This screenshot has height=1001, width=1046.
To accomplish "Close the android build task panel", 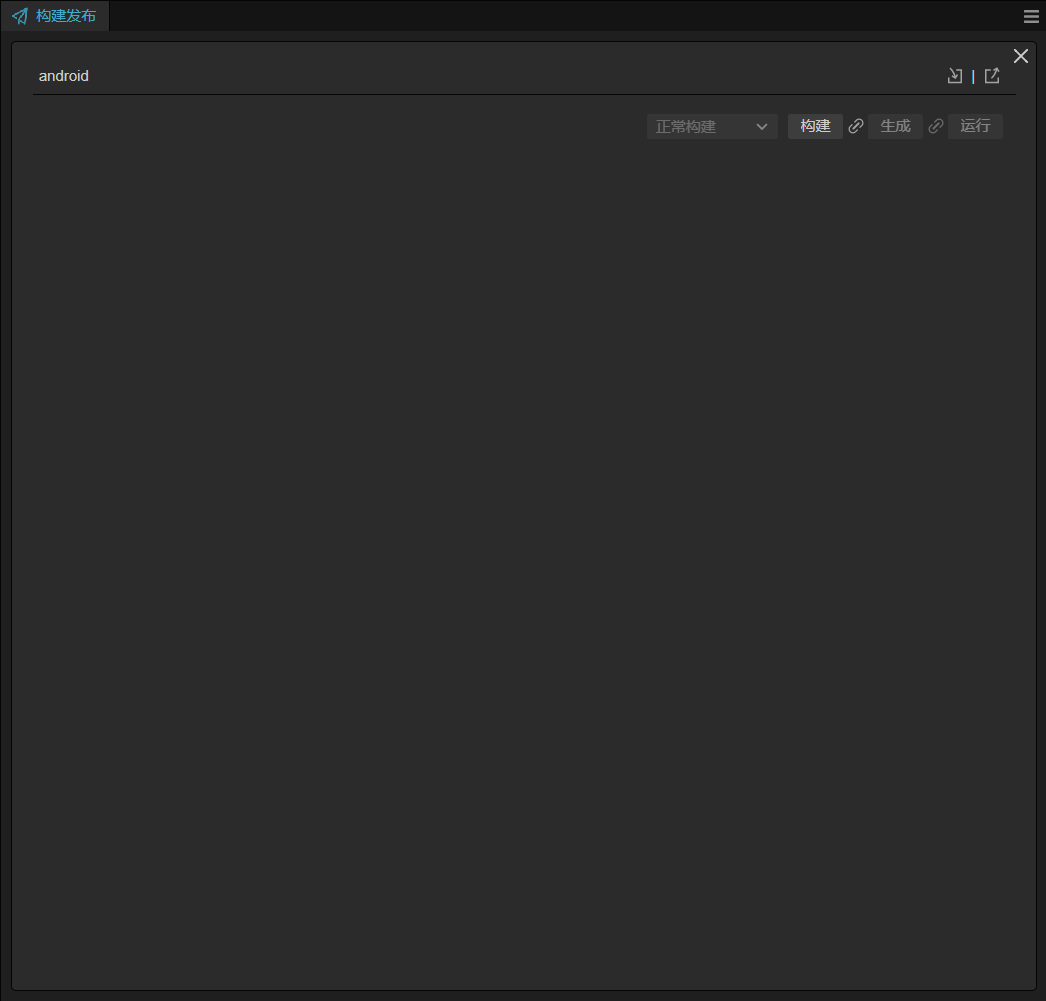I will (x=1021, y=56).
